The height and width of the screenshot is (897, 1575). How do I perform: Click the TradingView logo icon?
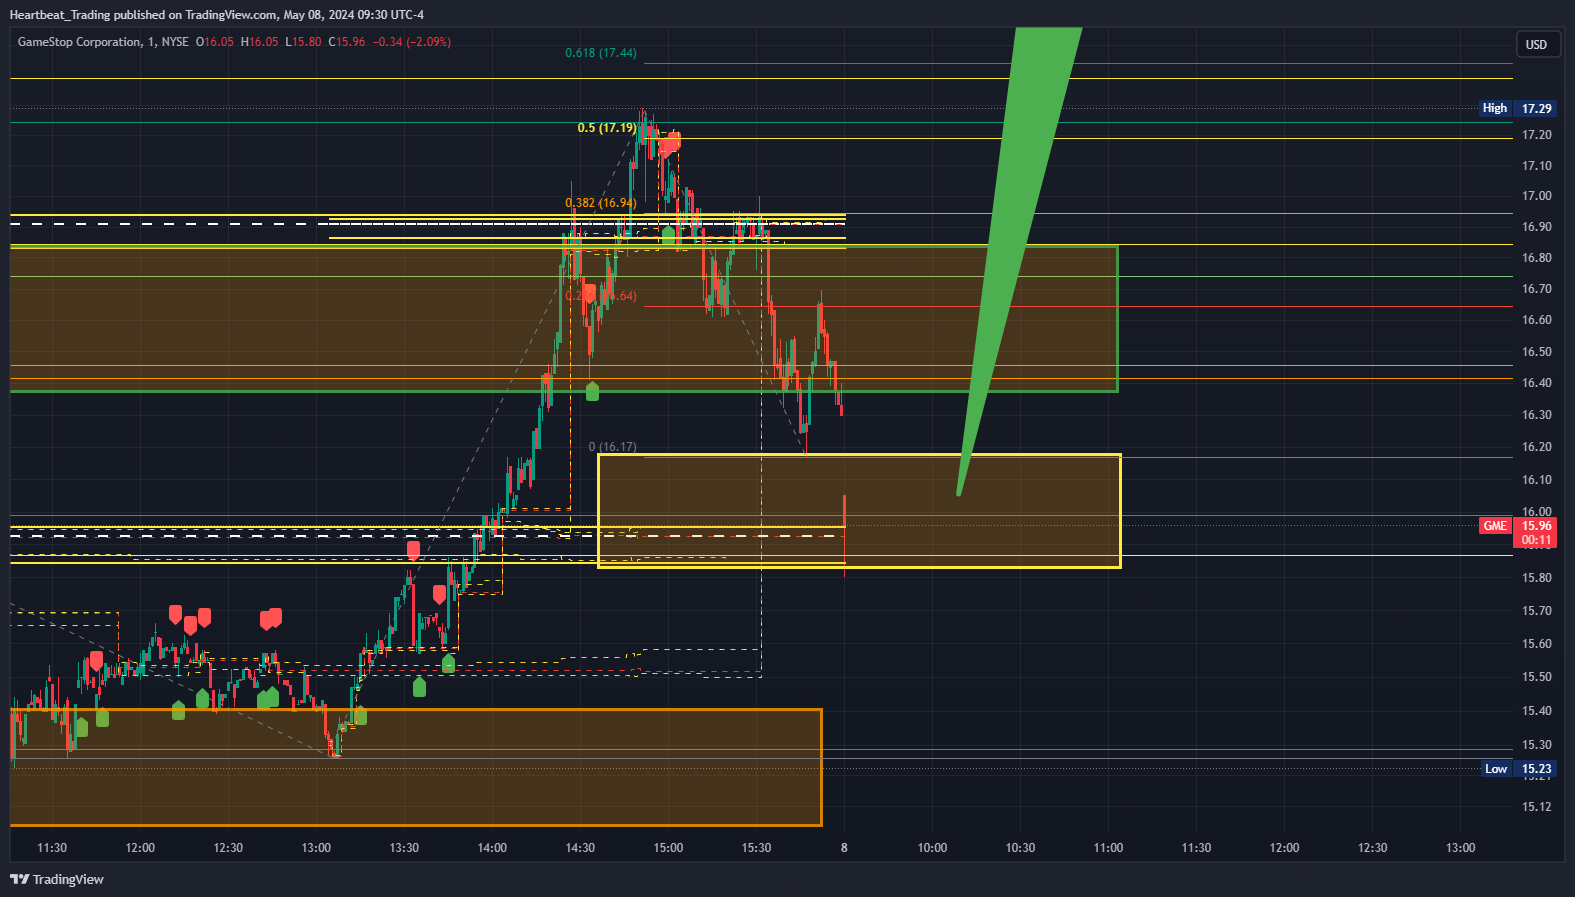[20, 879]
